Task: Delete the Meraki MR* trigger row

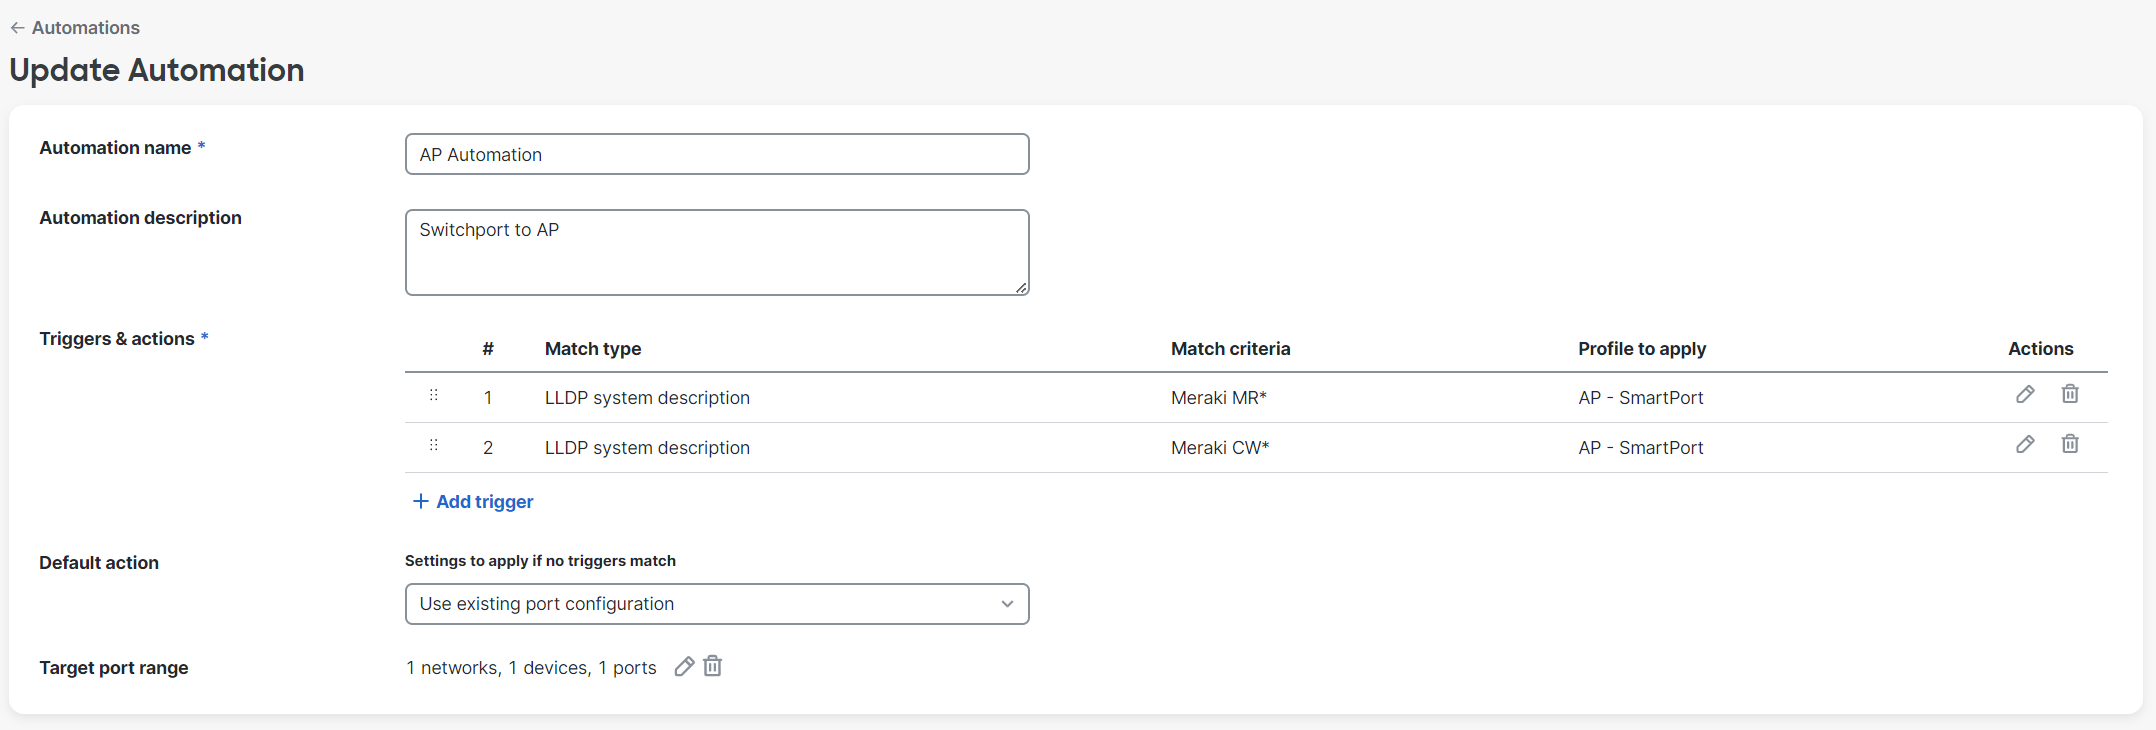Action: (x=2070, y=394)
